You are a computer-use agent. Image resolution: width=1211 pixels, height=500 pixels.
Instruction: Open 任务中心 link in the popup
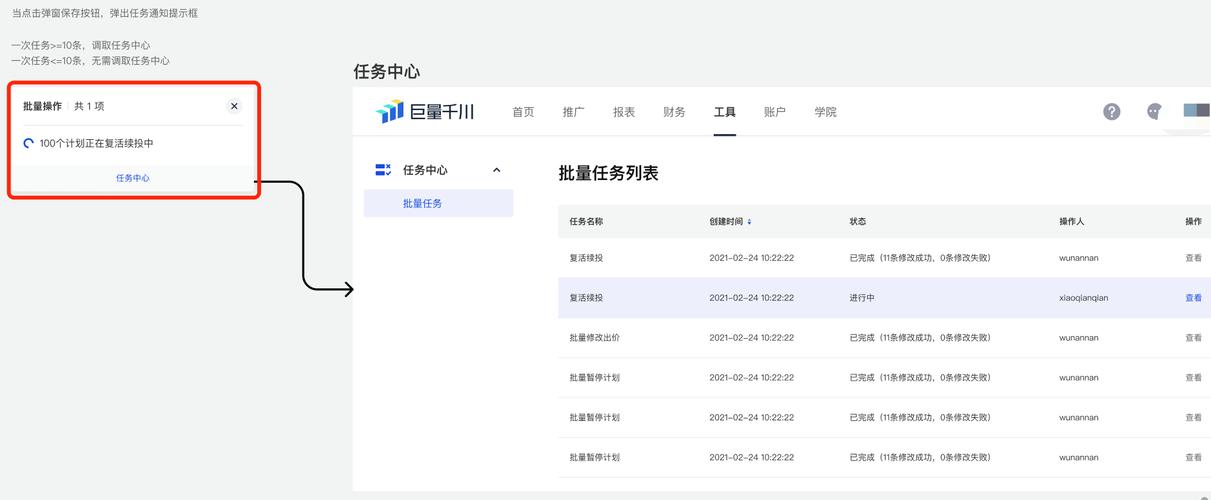(132, 178)
